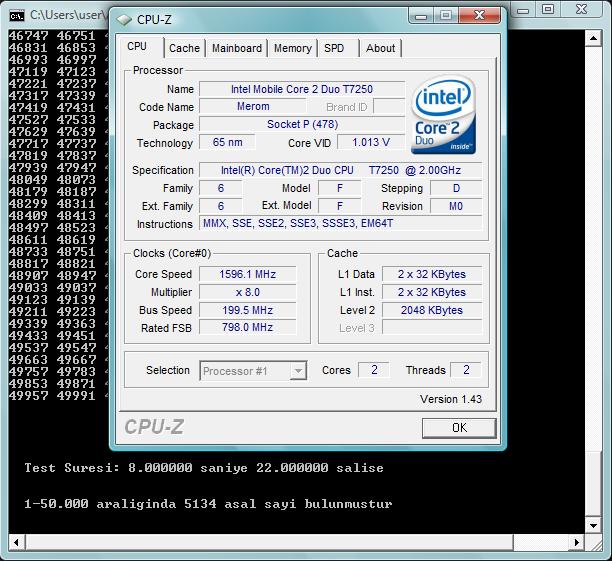Viewport: 612px width, 561px height.
Task: Click the empty Level 3 cache field
Action: pos(432,327)
